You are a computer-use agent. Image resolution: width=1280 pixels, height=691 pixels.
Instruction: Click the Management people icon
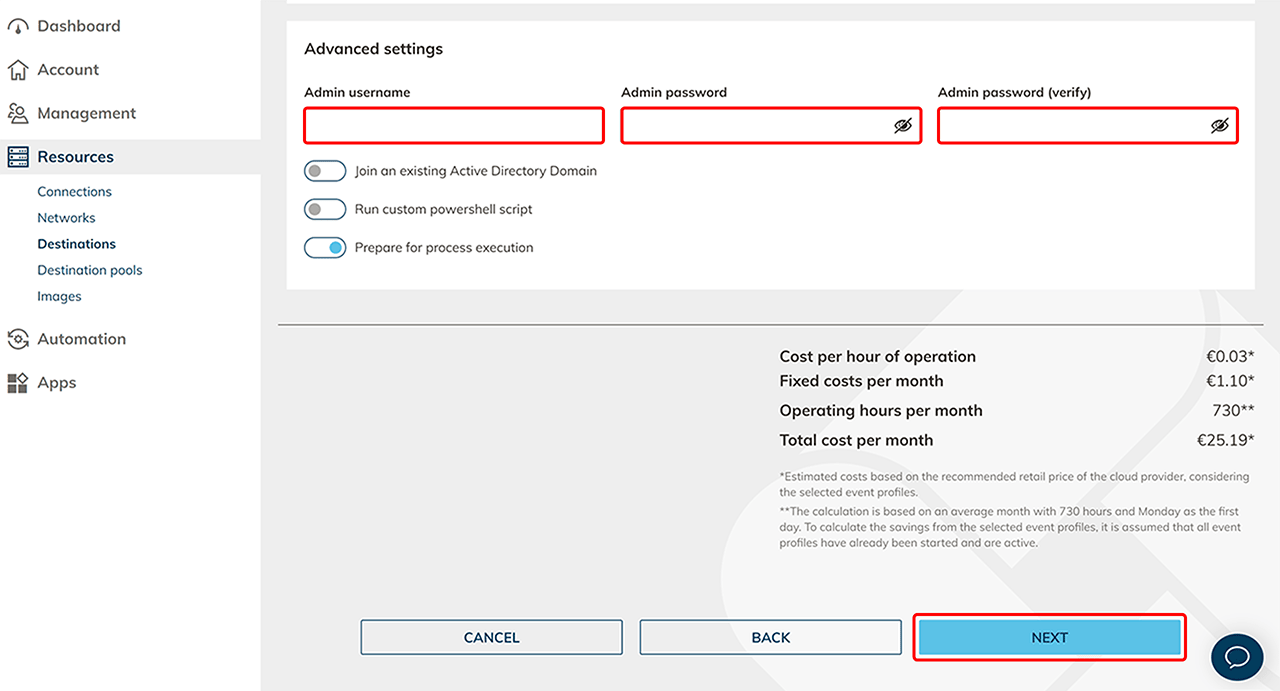coord(18,114)
